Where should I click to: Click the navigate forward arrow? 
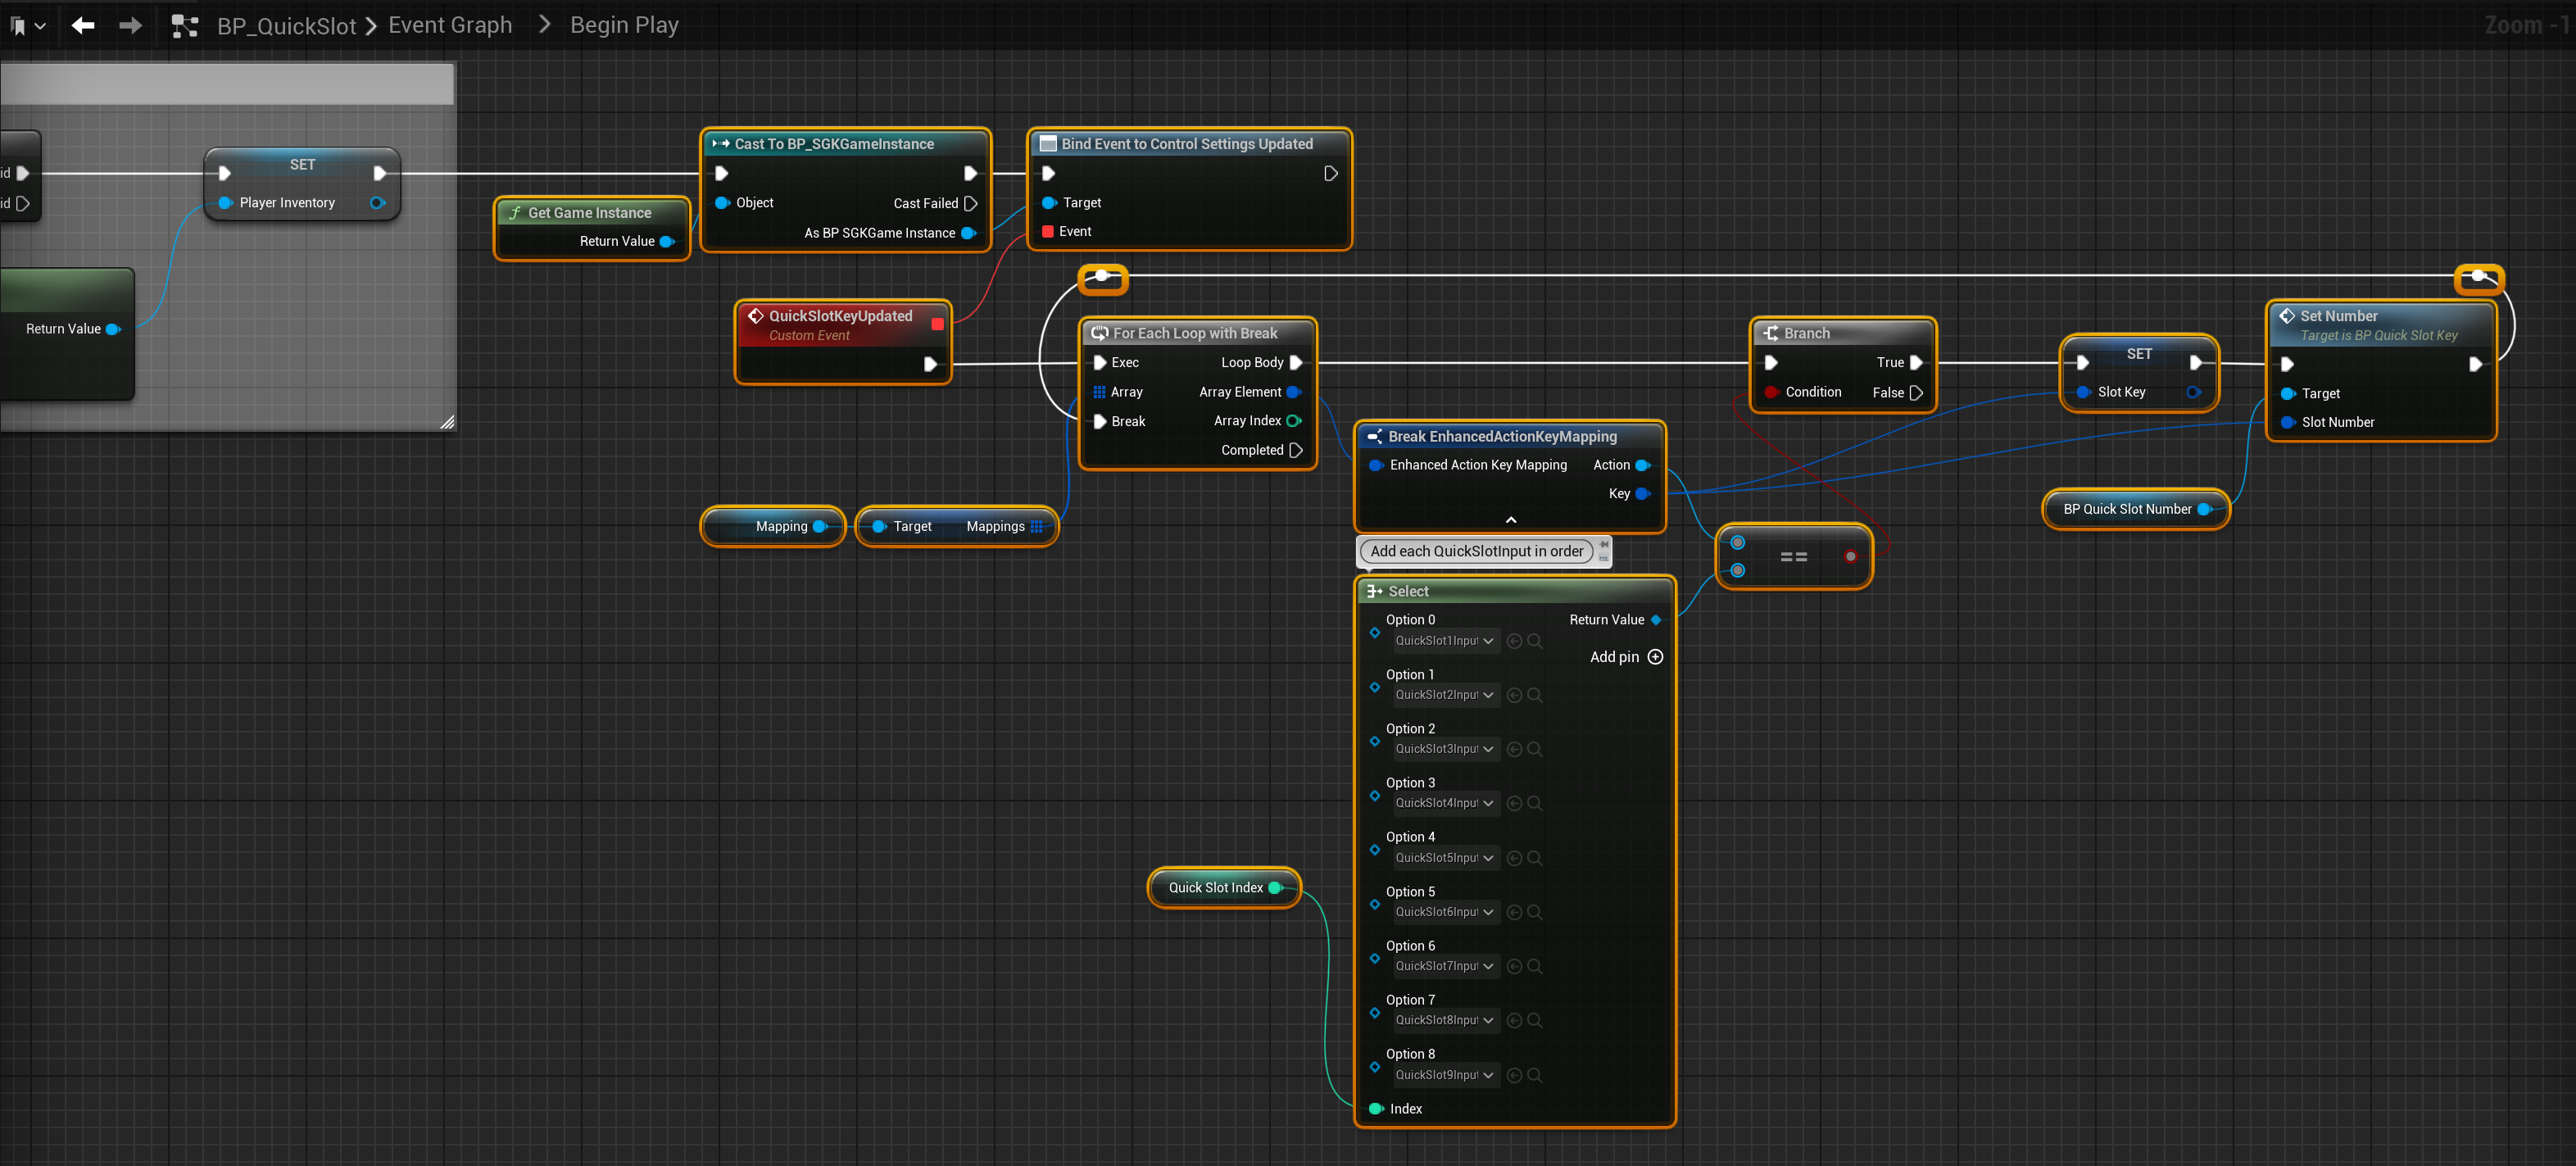pyautogui.click(x=131, y=25)
